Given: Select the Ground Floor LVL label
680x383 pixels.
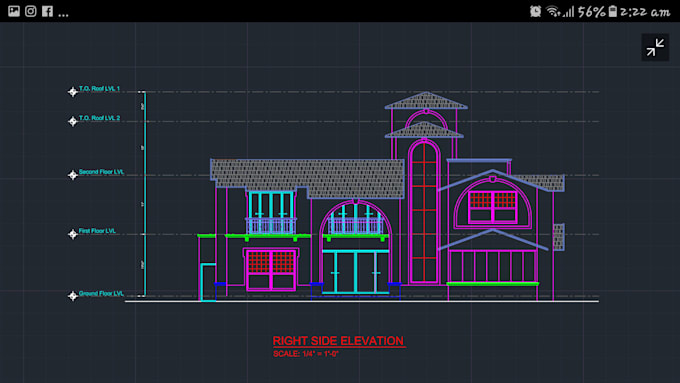Looking at the screenshot, I should [x=101, y=294].
